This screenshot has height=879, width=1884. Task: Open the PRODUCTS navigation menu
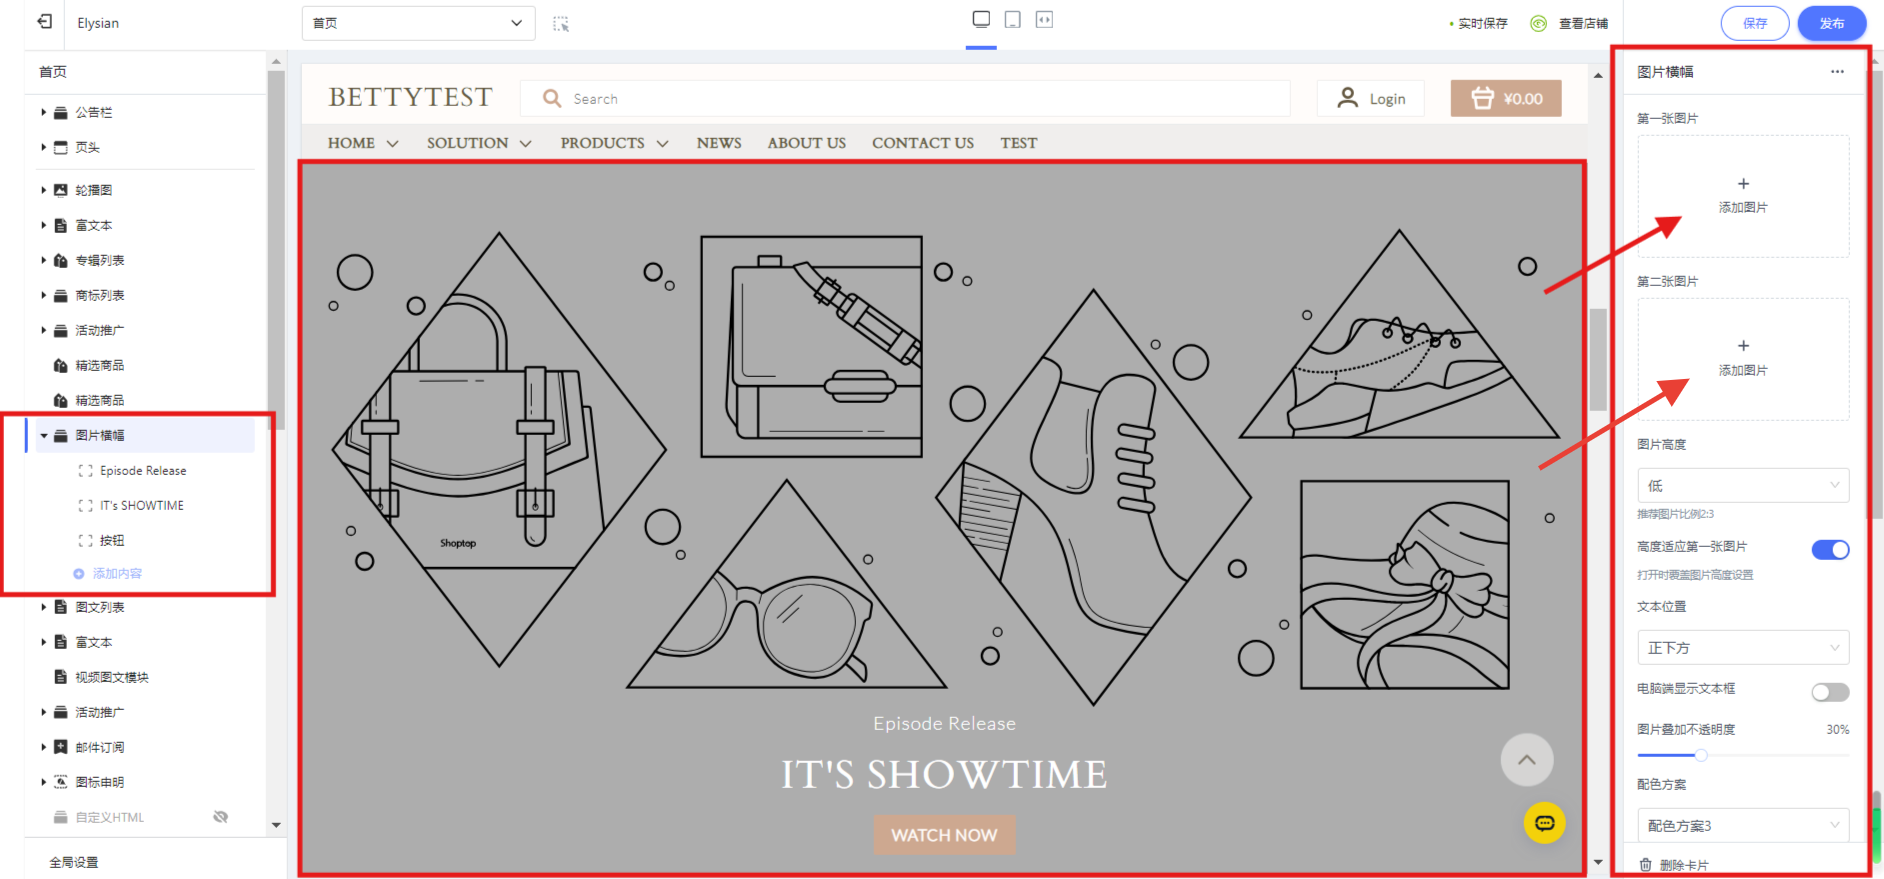(x=614, y=143)
